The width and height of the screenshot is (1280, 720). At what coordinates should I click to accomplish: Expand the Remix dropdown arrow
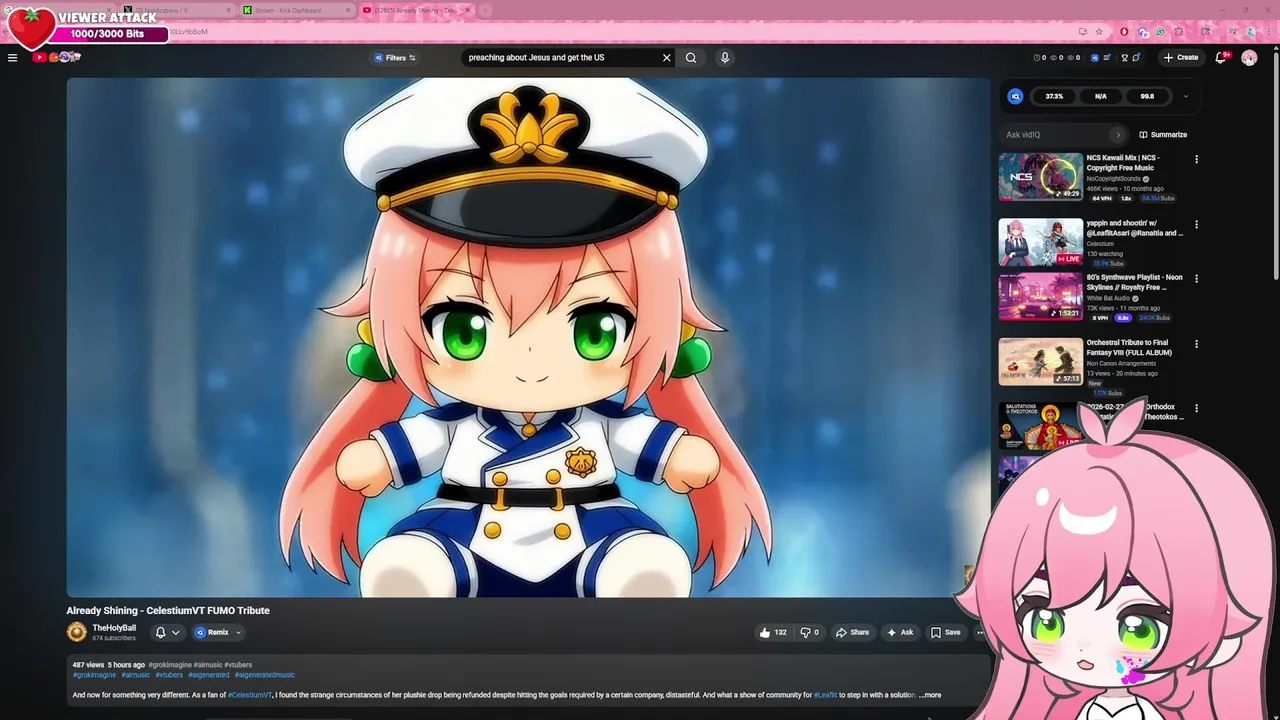[x=238, y=632]
